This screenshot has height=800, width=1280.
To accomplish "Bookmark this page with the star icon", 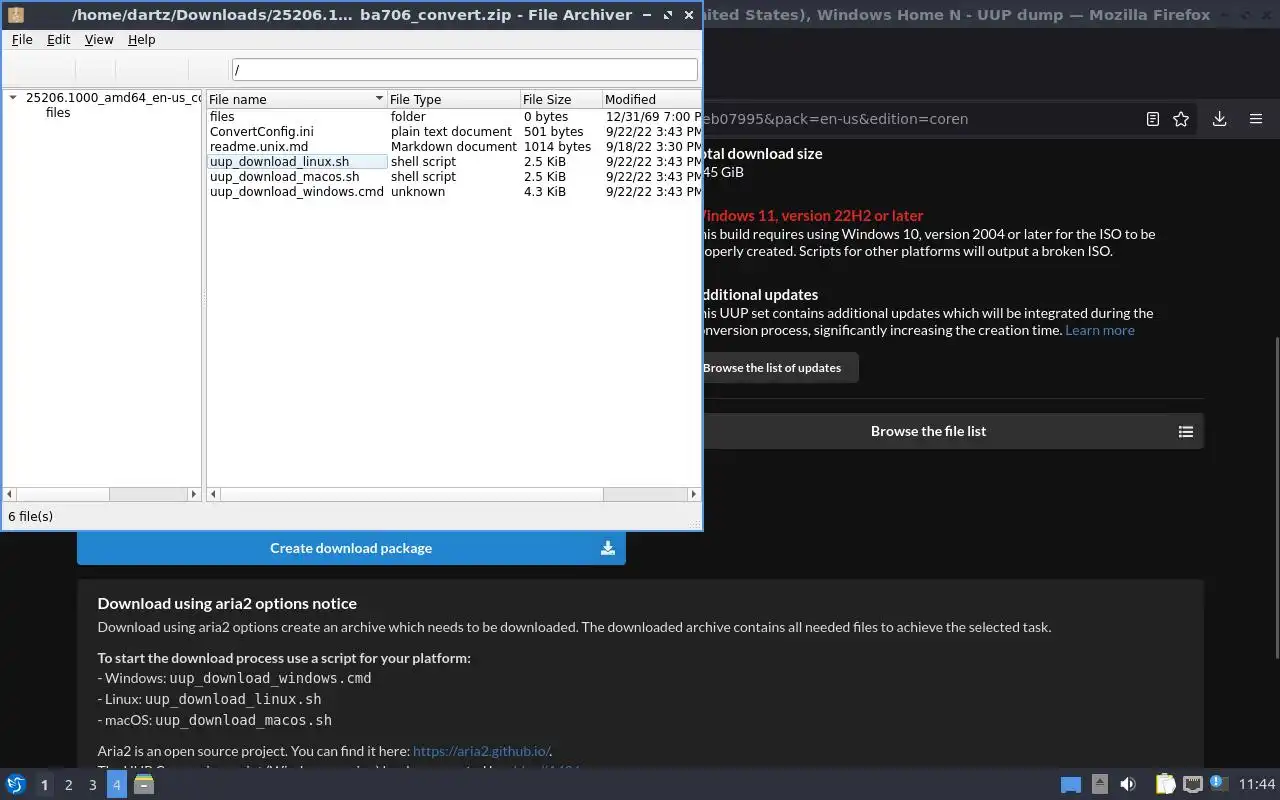I will (x=1181, y=119).
